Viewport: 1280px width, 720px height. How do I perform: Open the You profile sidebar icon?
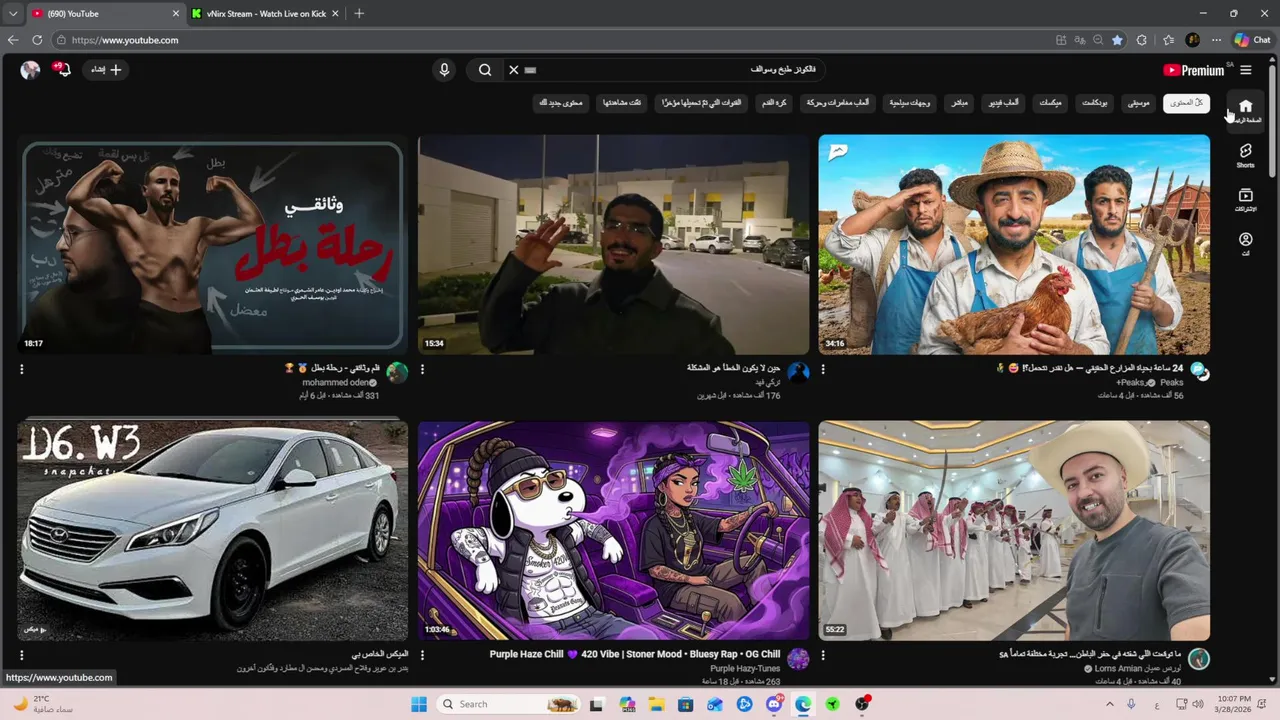1245,244
